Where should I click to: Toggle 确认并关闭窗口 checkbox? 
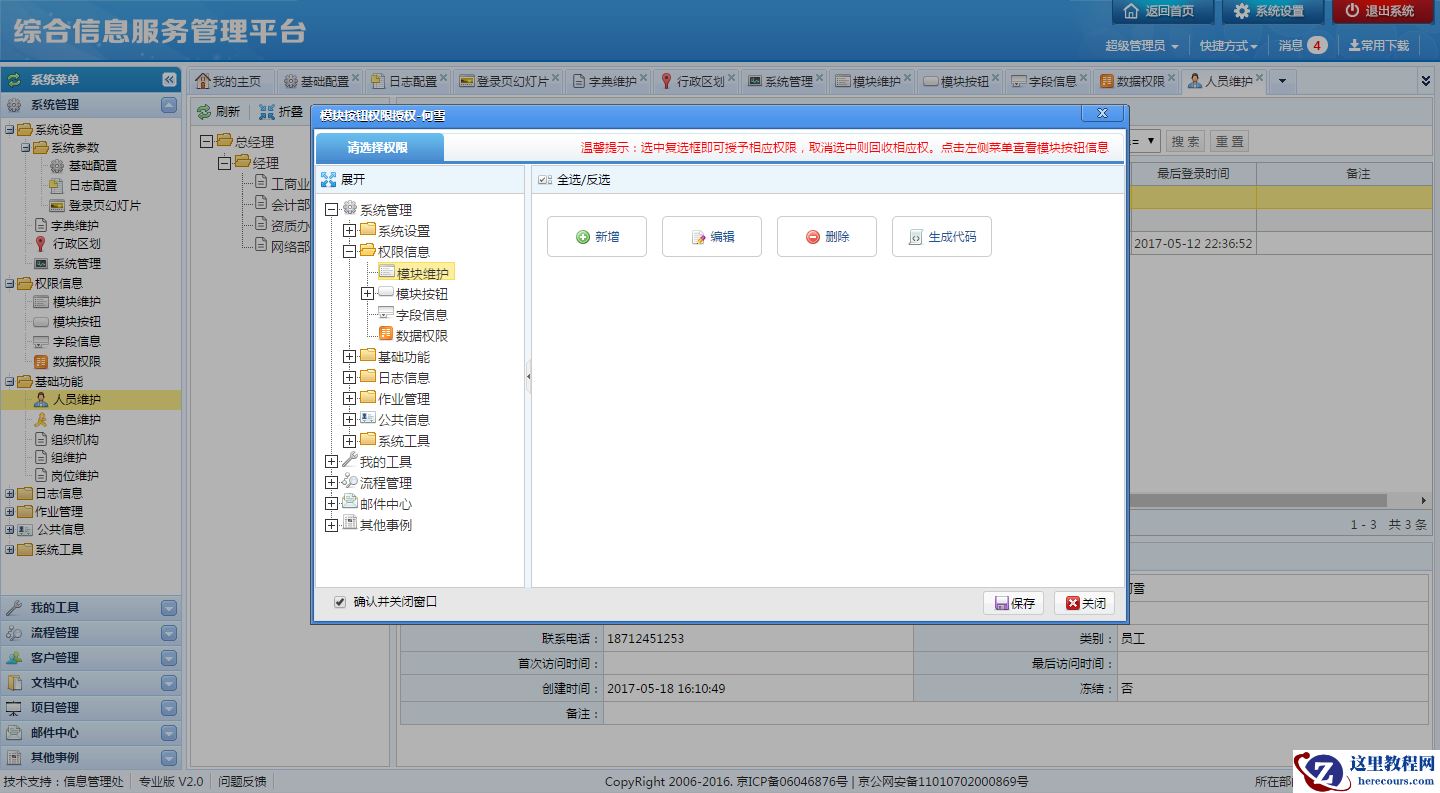pyautogui.click(x=340, y=602)
